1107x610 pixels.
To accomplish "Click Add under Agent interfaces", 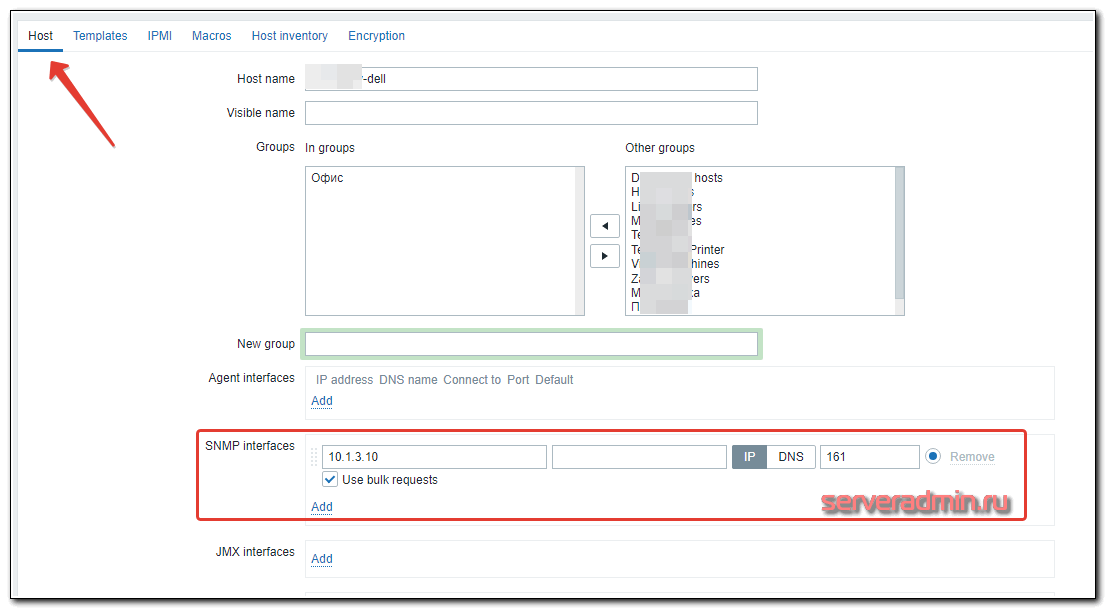I will pyautogui.click(x=322, y=401).
